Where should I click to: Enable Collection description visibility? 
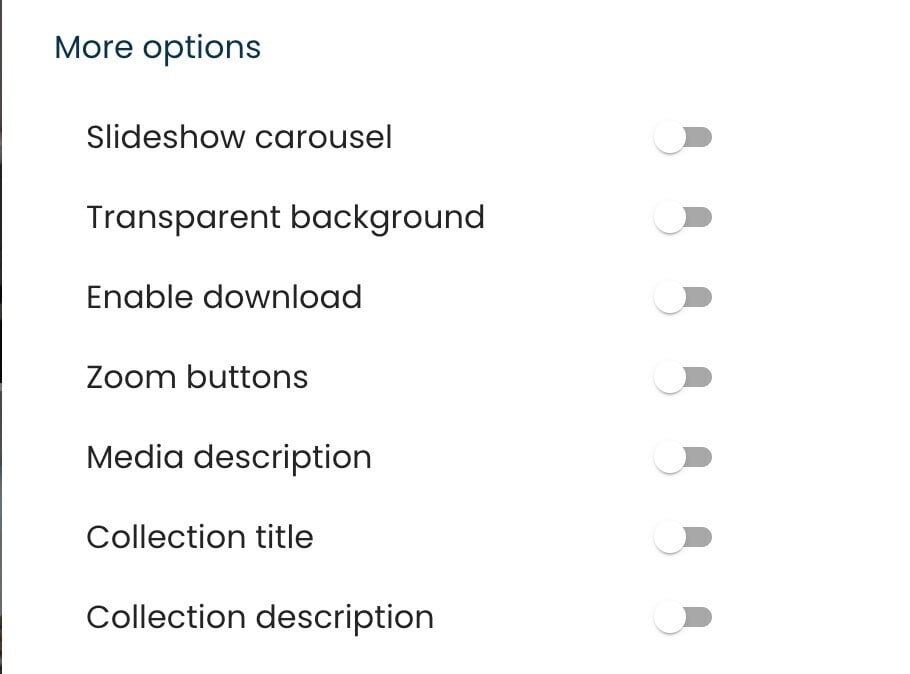click(684, 616)
